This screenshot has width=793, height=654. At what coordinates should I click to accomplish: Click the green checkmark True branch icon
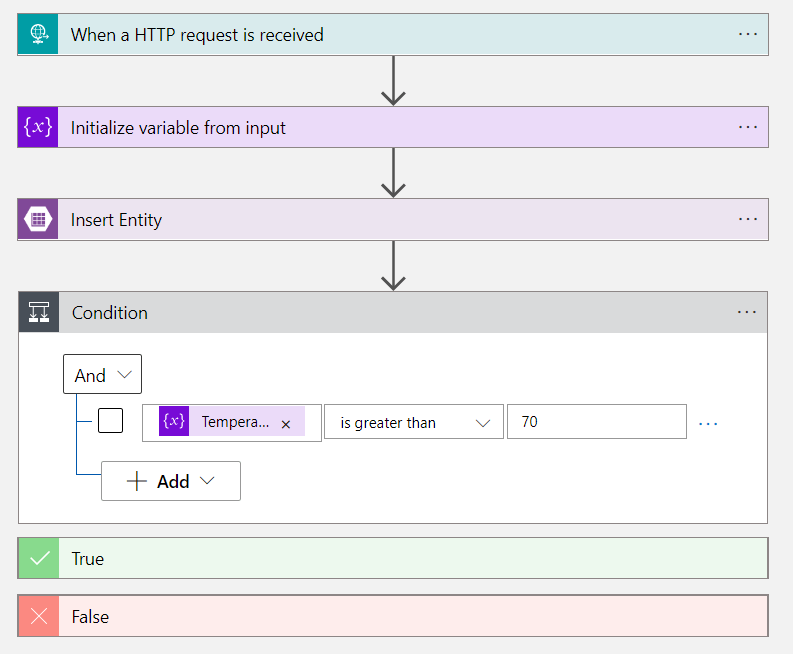39,559
